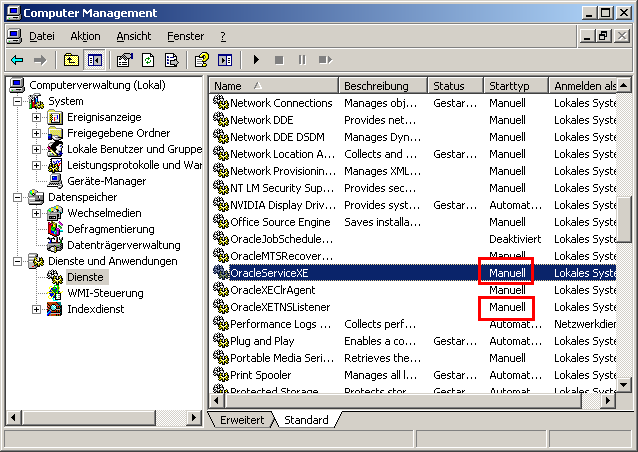Pause the service with pause icon
The width and height of the screenshot is (638, 452).
(x=302, y=60)
